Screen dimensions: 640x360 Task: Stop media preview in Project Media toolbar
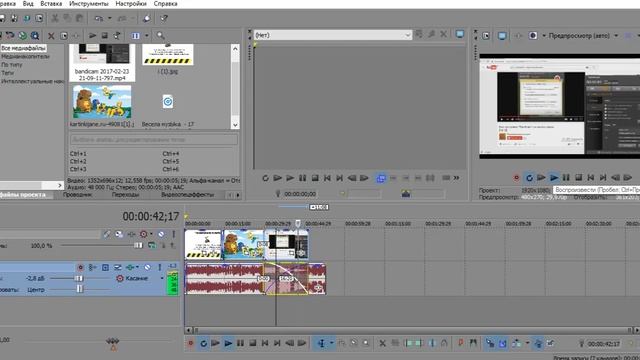tap(104, 36)
